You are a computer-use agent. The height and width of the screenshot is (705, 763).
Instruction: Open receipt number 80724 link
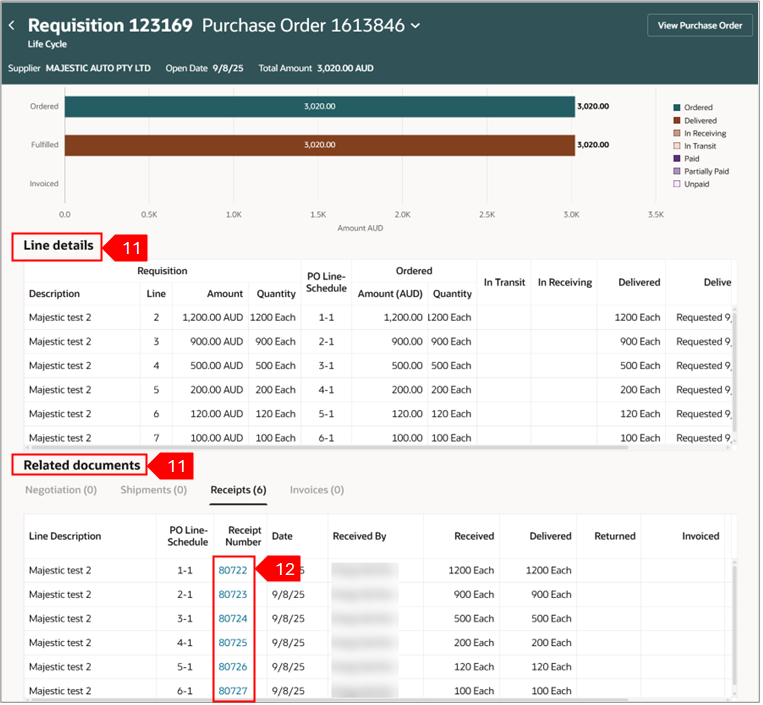(x=232, y=618)
